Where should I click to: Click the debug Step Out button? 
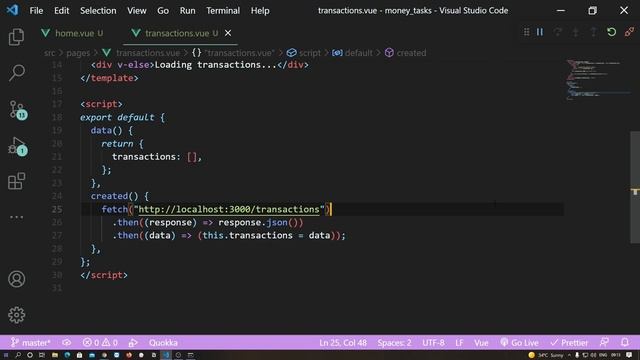pyautogui.click(x=593, y=32)
